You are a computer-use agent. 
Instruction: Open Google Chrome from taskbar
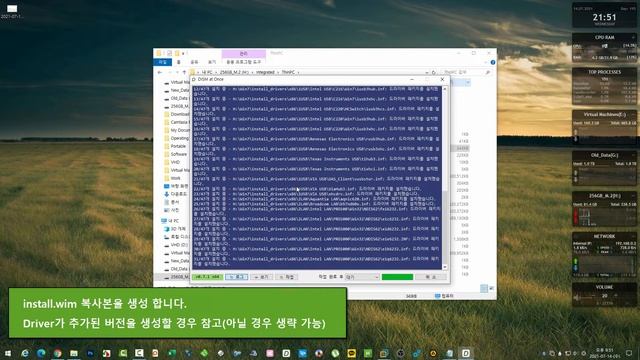(x=58, y=353)
